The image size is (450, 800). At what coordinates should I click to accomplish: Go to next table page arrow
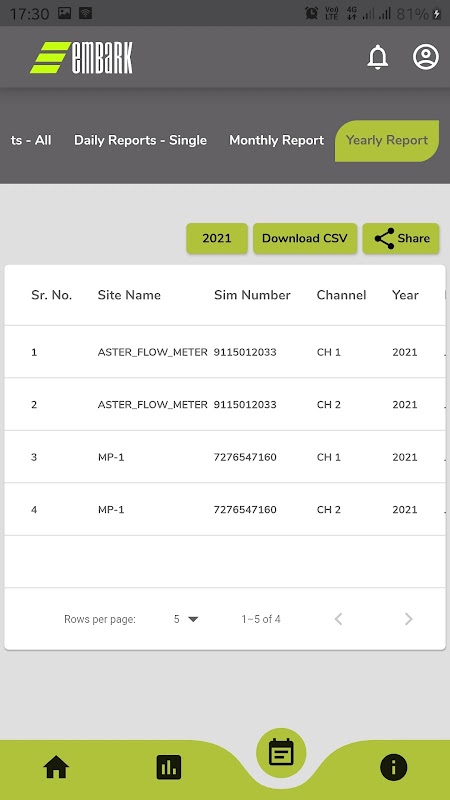click(408, 619)
